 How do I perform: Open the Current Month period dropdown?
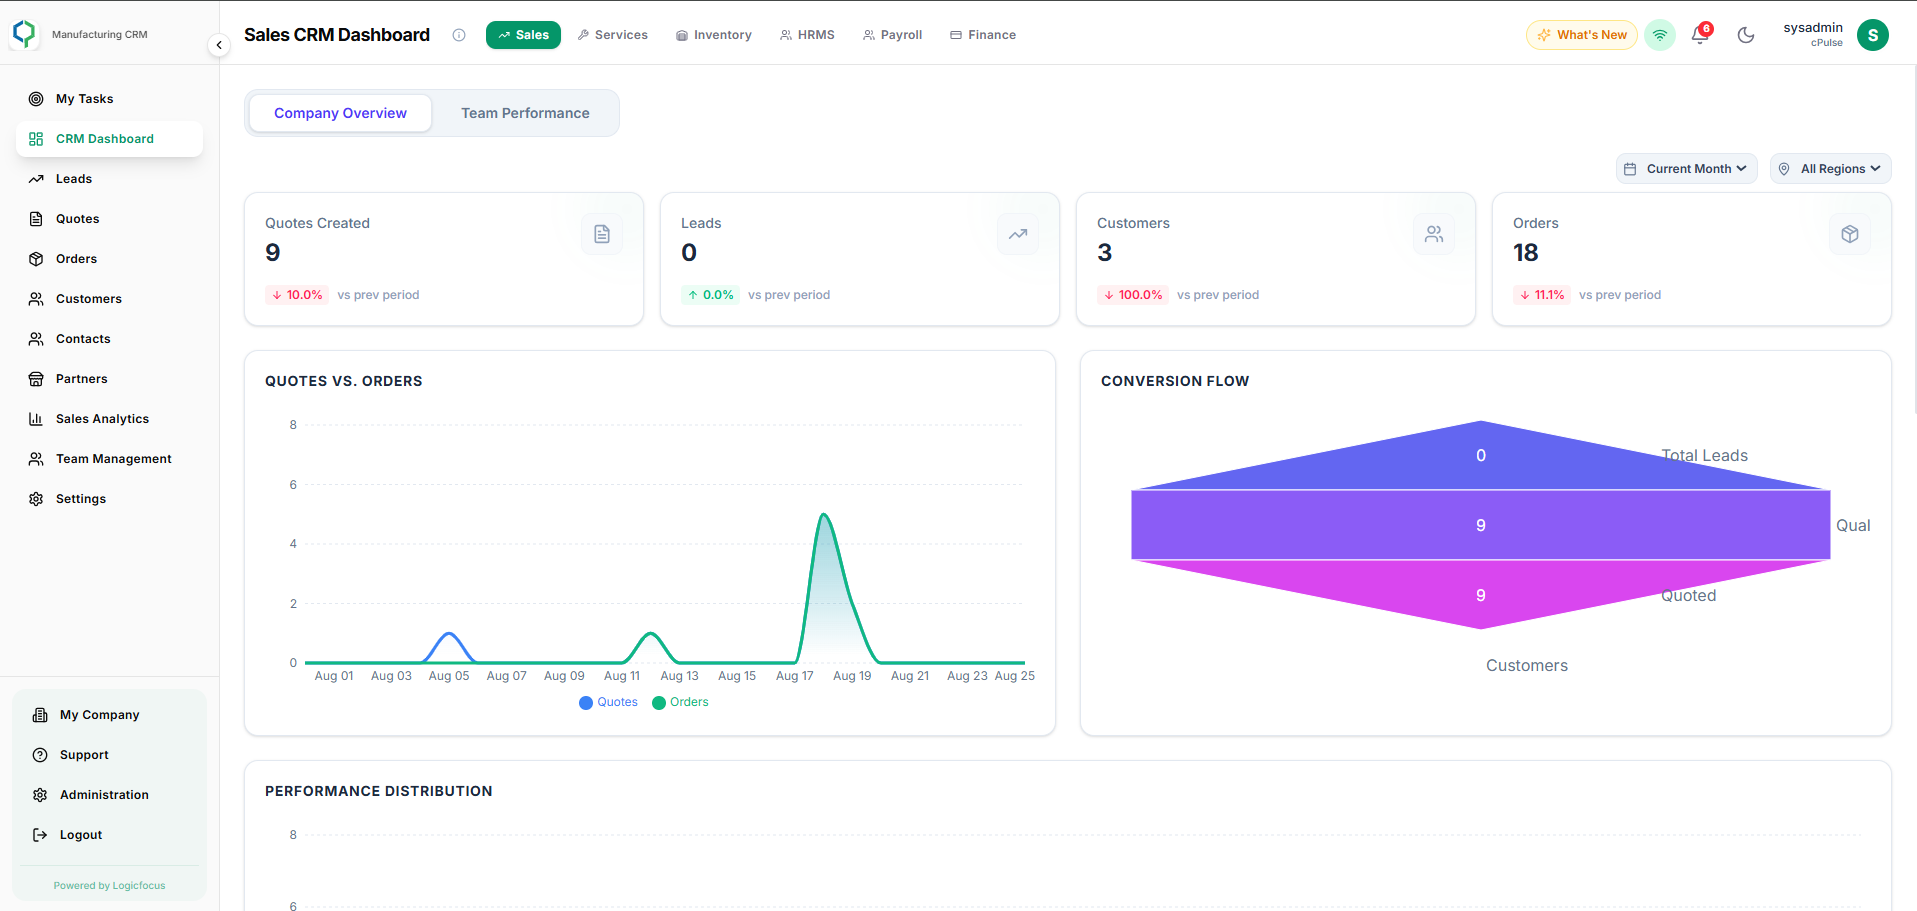(1686, 169)
